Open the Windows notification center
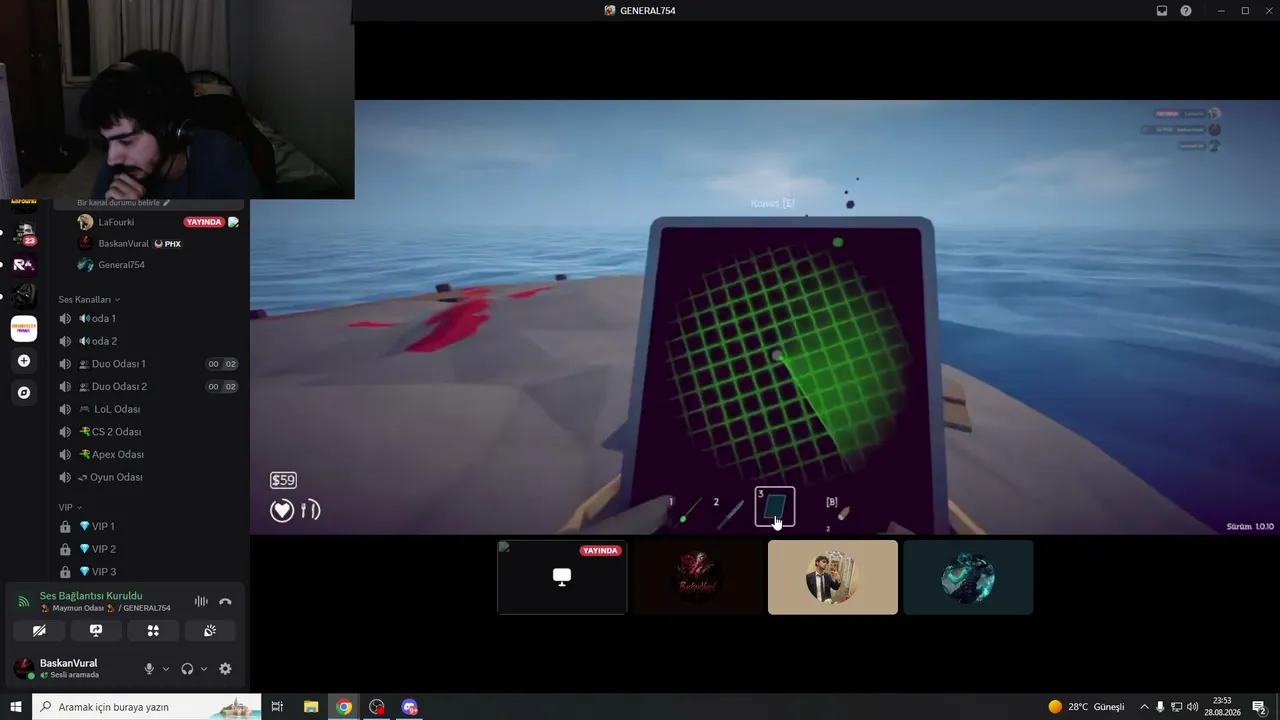1280x720 pixels. coord(1260,707)
